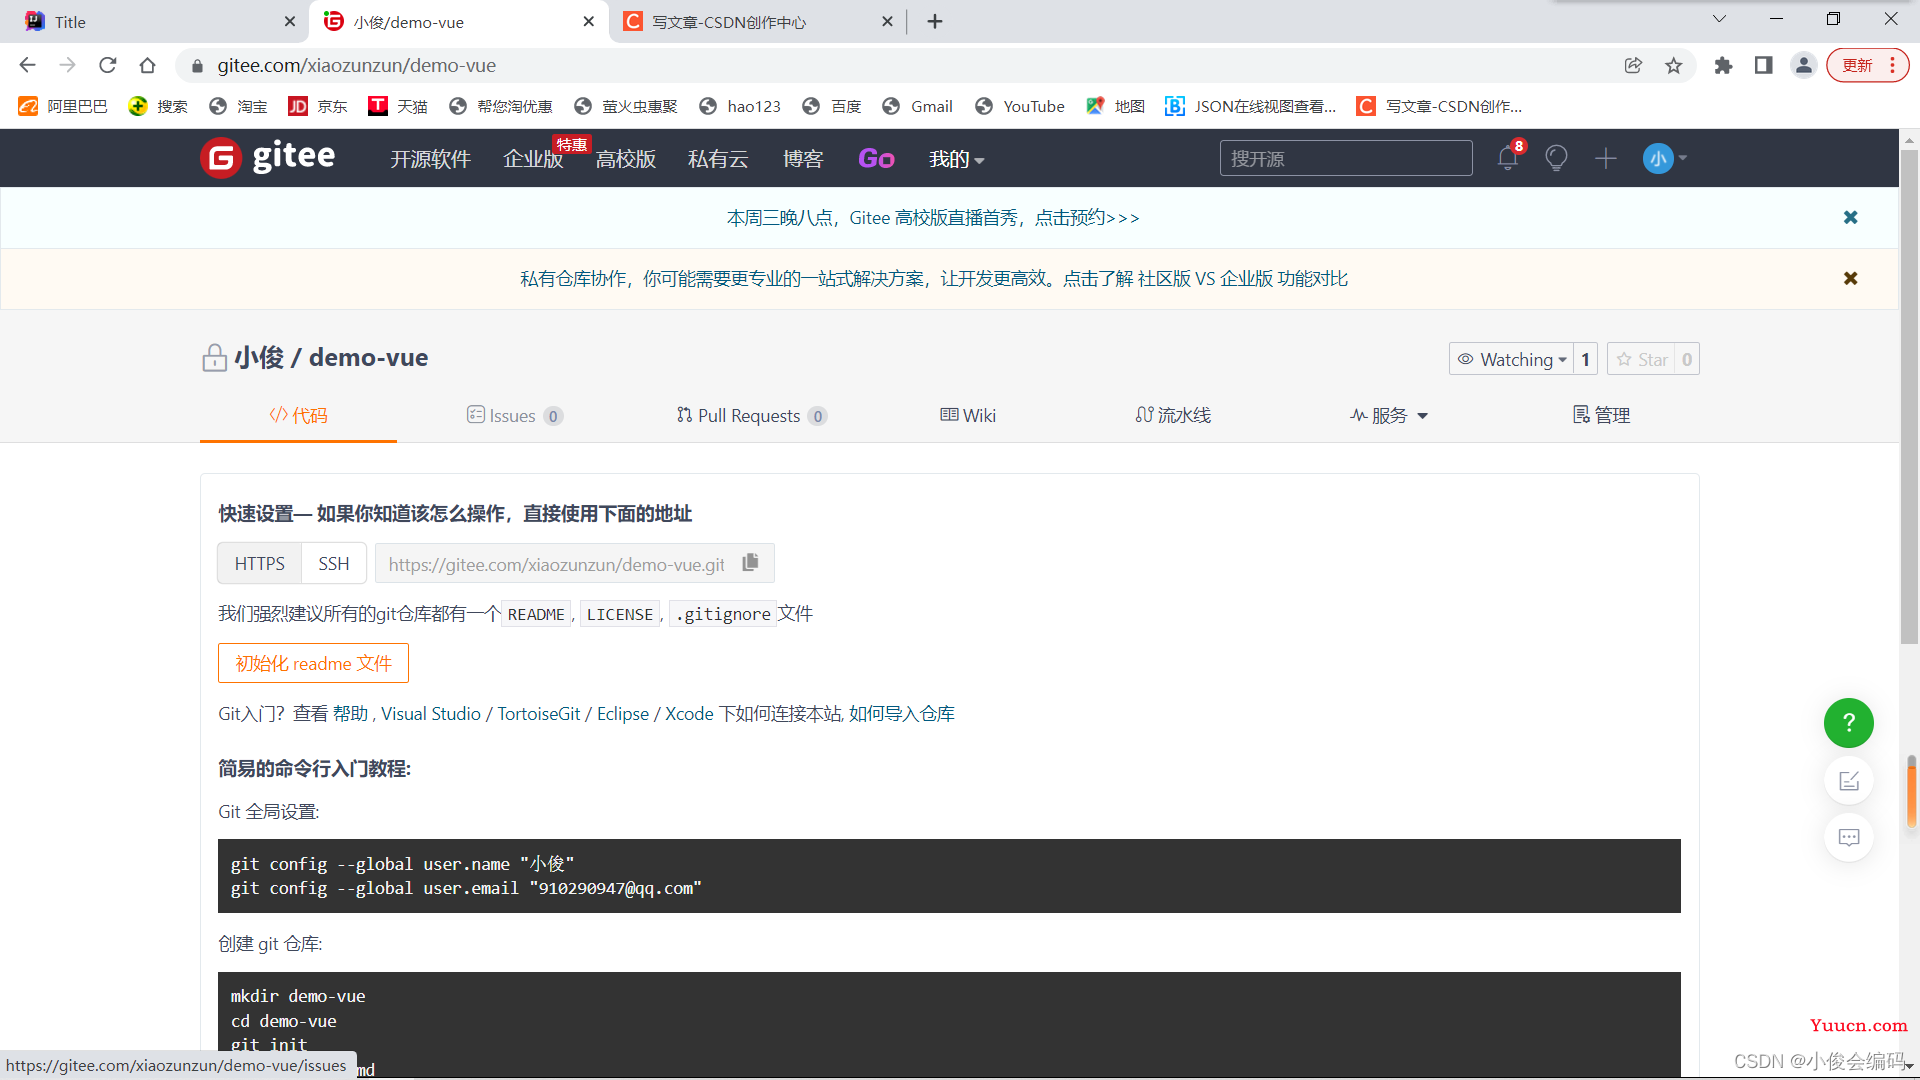Close the private repo collaboration banner
This screenshot has height=1080, width=1920.
click(x=1851, y=278)
